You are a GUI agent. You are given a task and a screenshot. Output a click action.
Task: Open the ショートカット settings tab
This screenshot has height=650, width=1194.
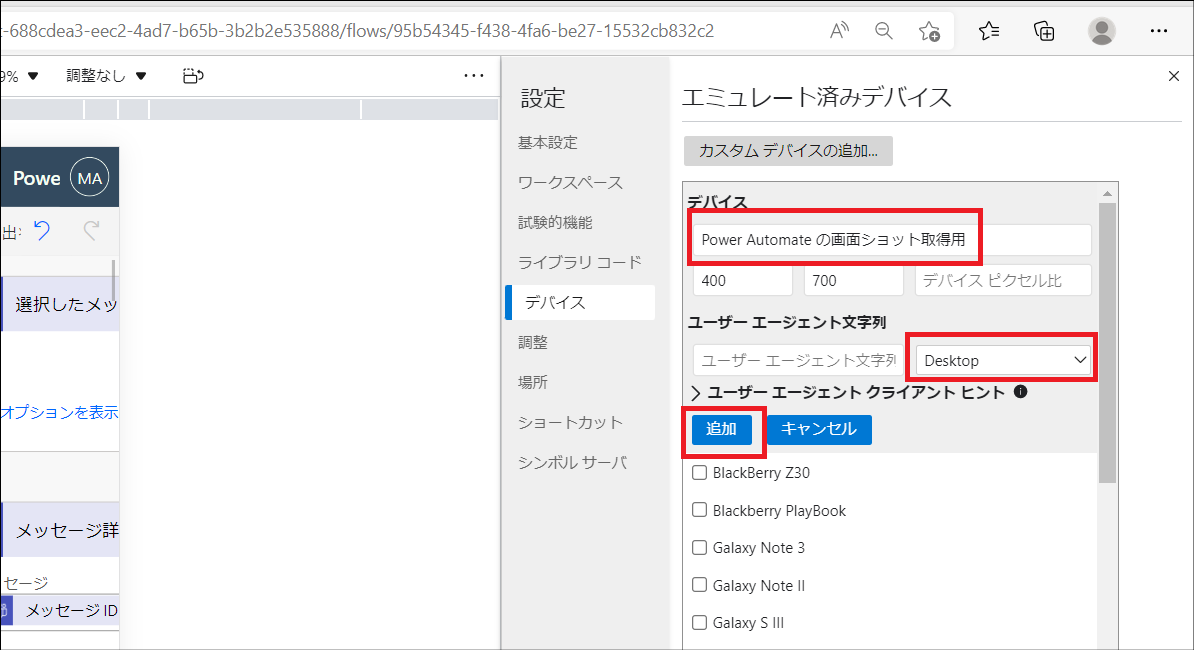pyautogui.click(x=570, y=422)
